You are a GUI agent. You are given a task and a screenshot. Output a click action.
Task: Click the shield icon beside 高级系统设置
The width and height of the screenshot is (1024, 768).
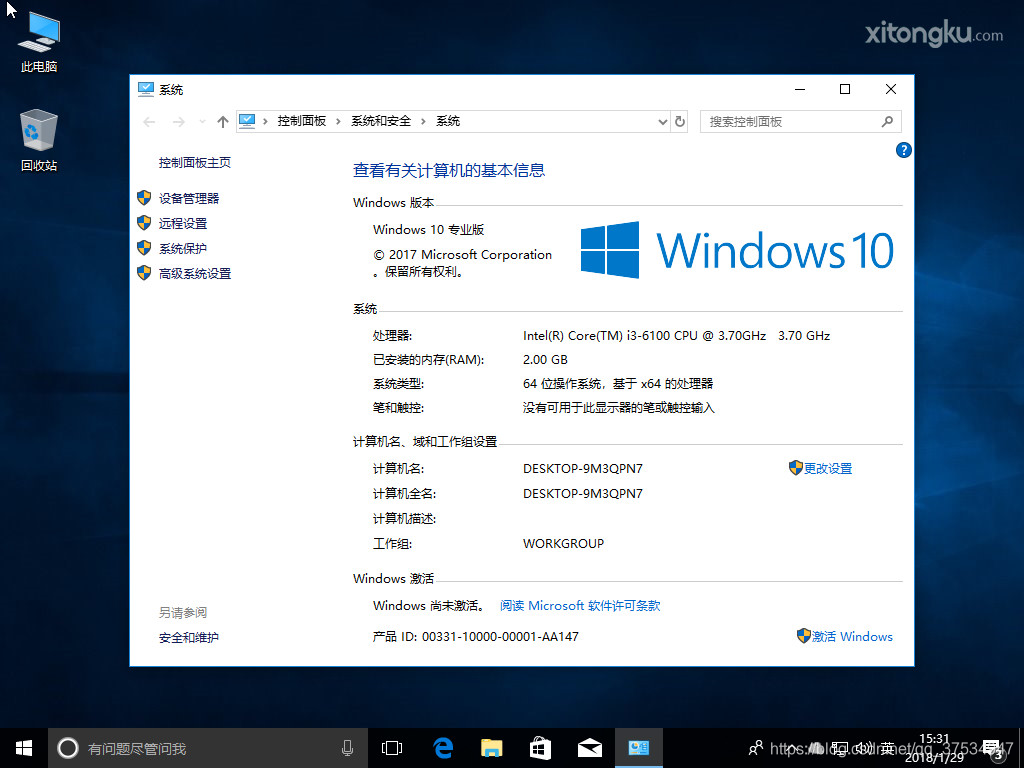[144, 273]
